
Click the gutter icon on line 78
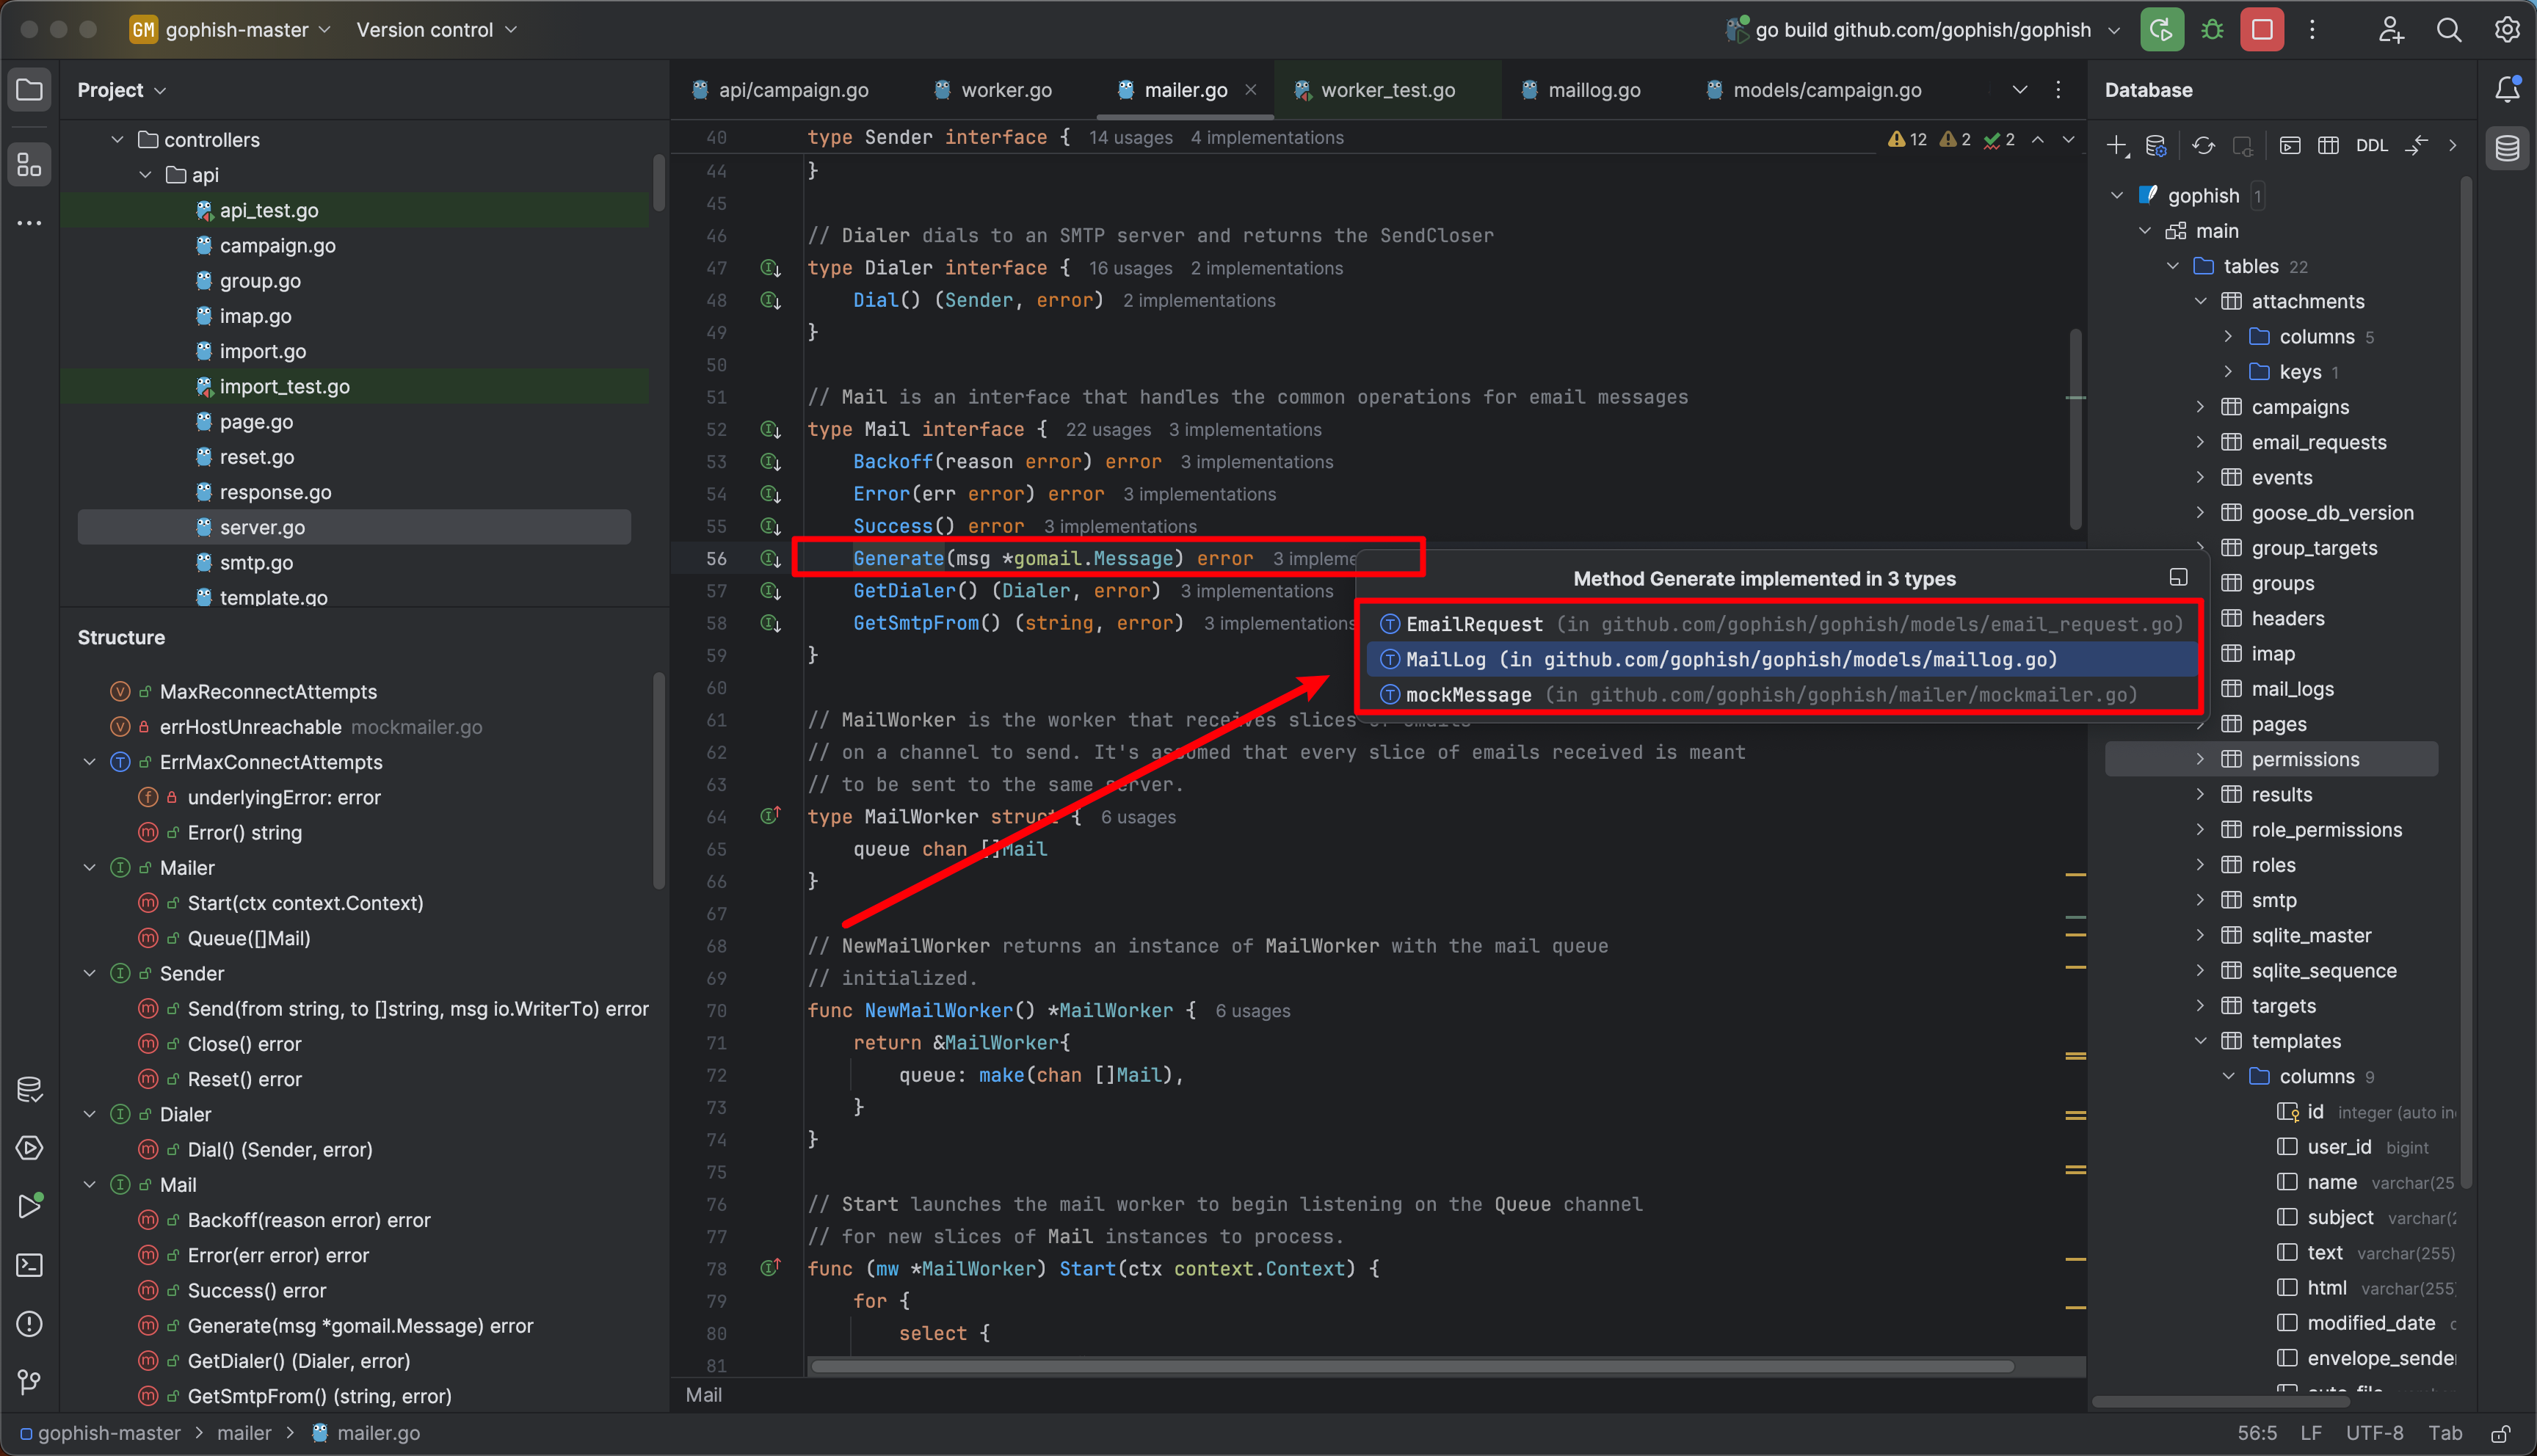pos(770,1268)
